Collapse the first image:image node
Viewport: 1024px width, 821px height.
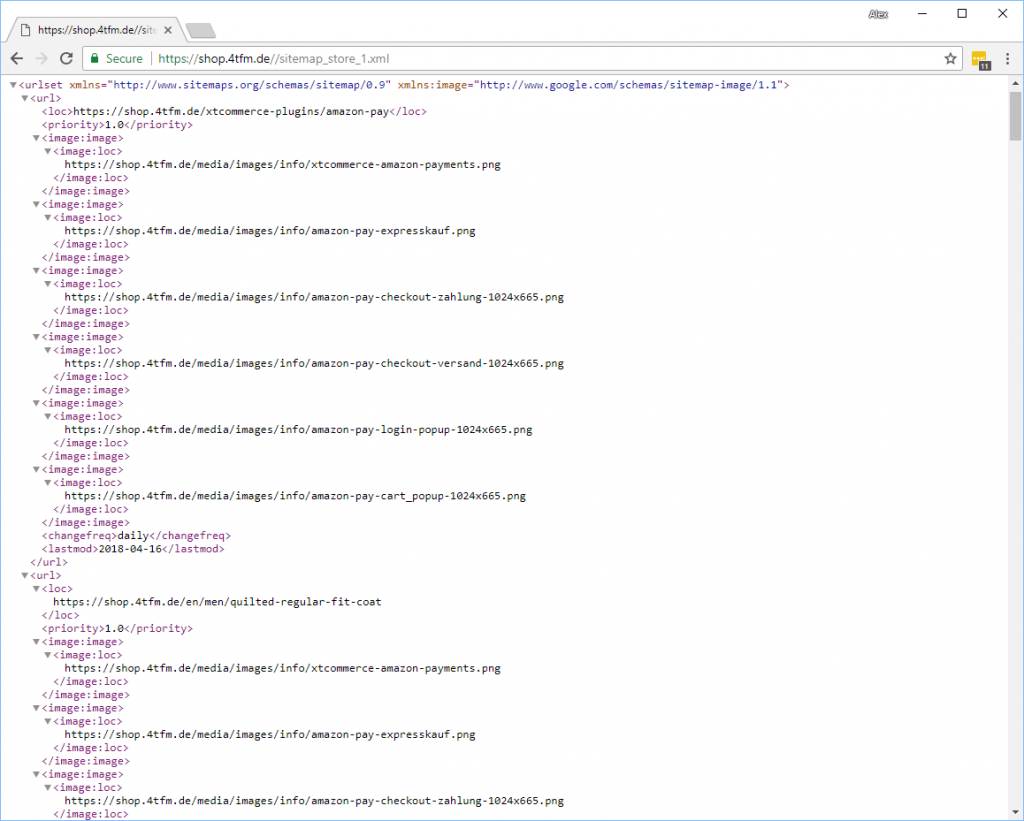(36, 139)
